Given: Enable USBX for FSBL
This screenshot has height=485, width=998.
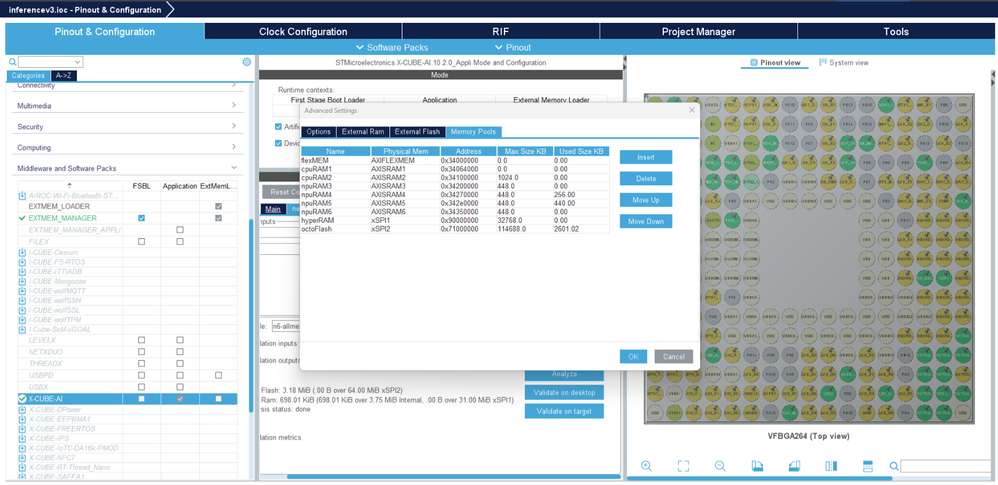Looking at the screenshot, I should click(141, 386).
